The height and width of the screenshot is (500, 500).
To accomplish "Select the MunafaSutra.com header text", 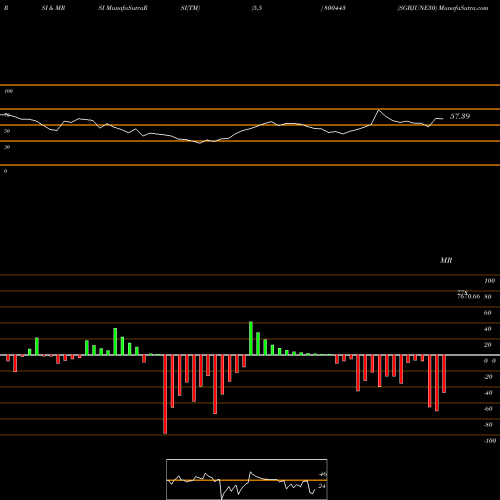I will 464,8.
